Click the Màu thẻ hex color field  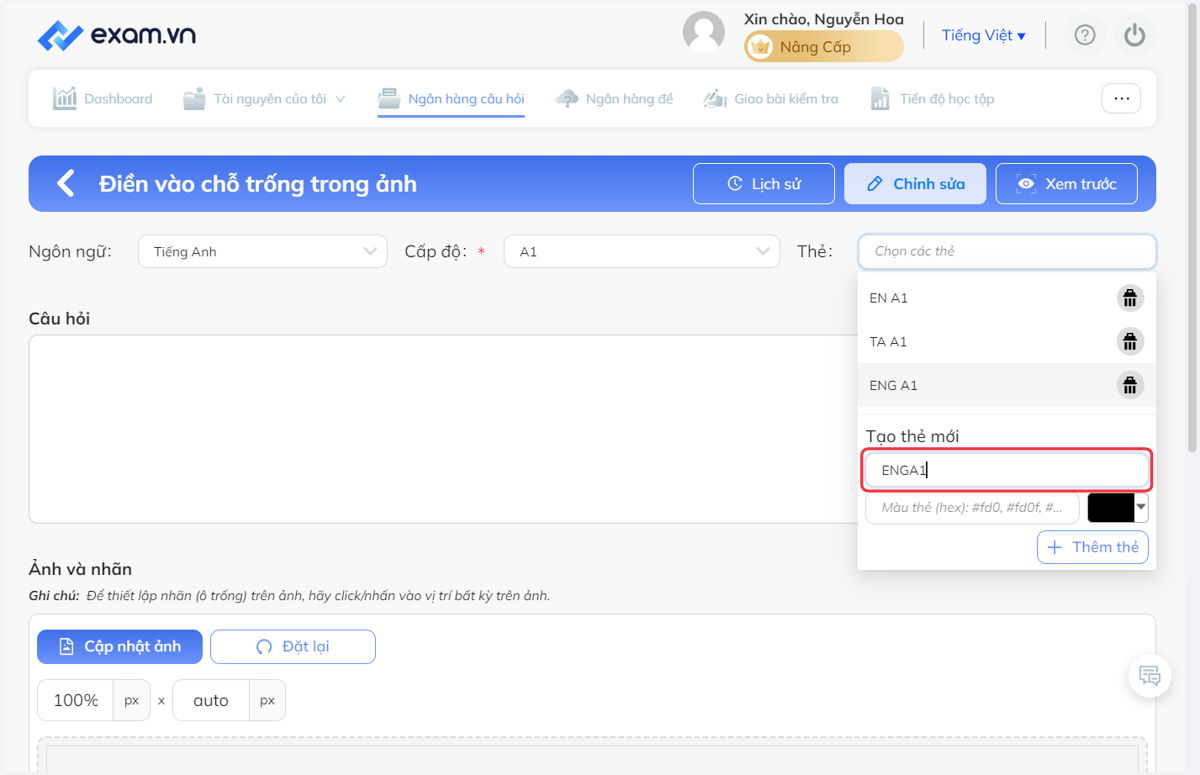click(x=972, y=508)
